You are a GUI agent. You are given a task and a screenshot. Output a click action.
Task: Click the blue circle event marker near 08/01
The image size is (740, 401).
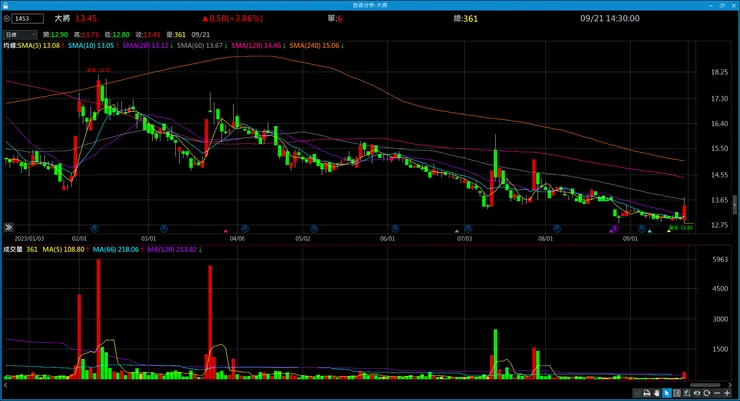557,228
